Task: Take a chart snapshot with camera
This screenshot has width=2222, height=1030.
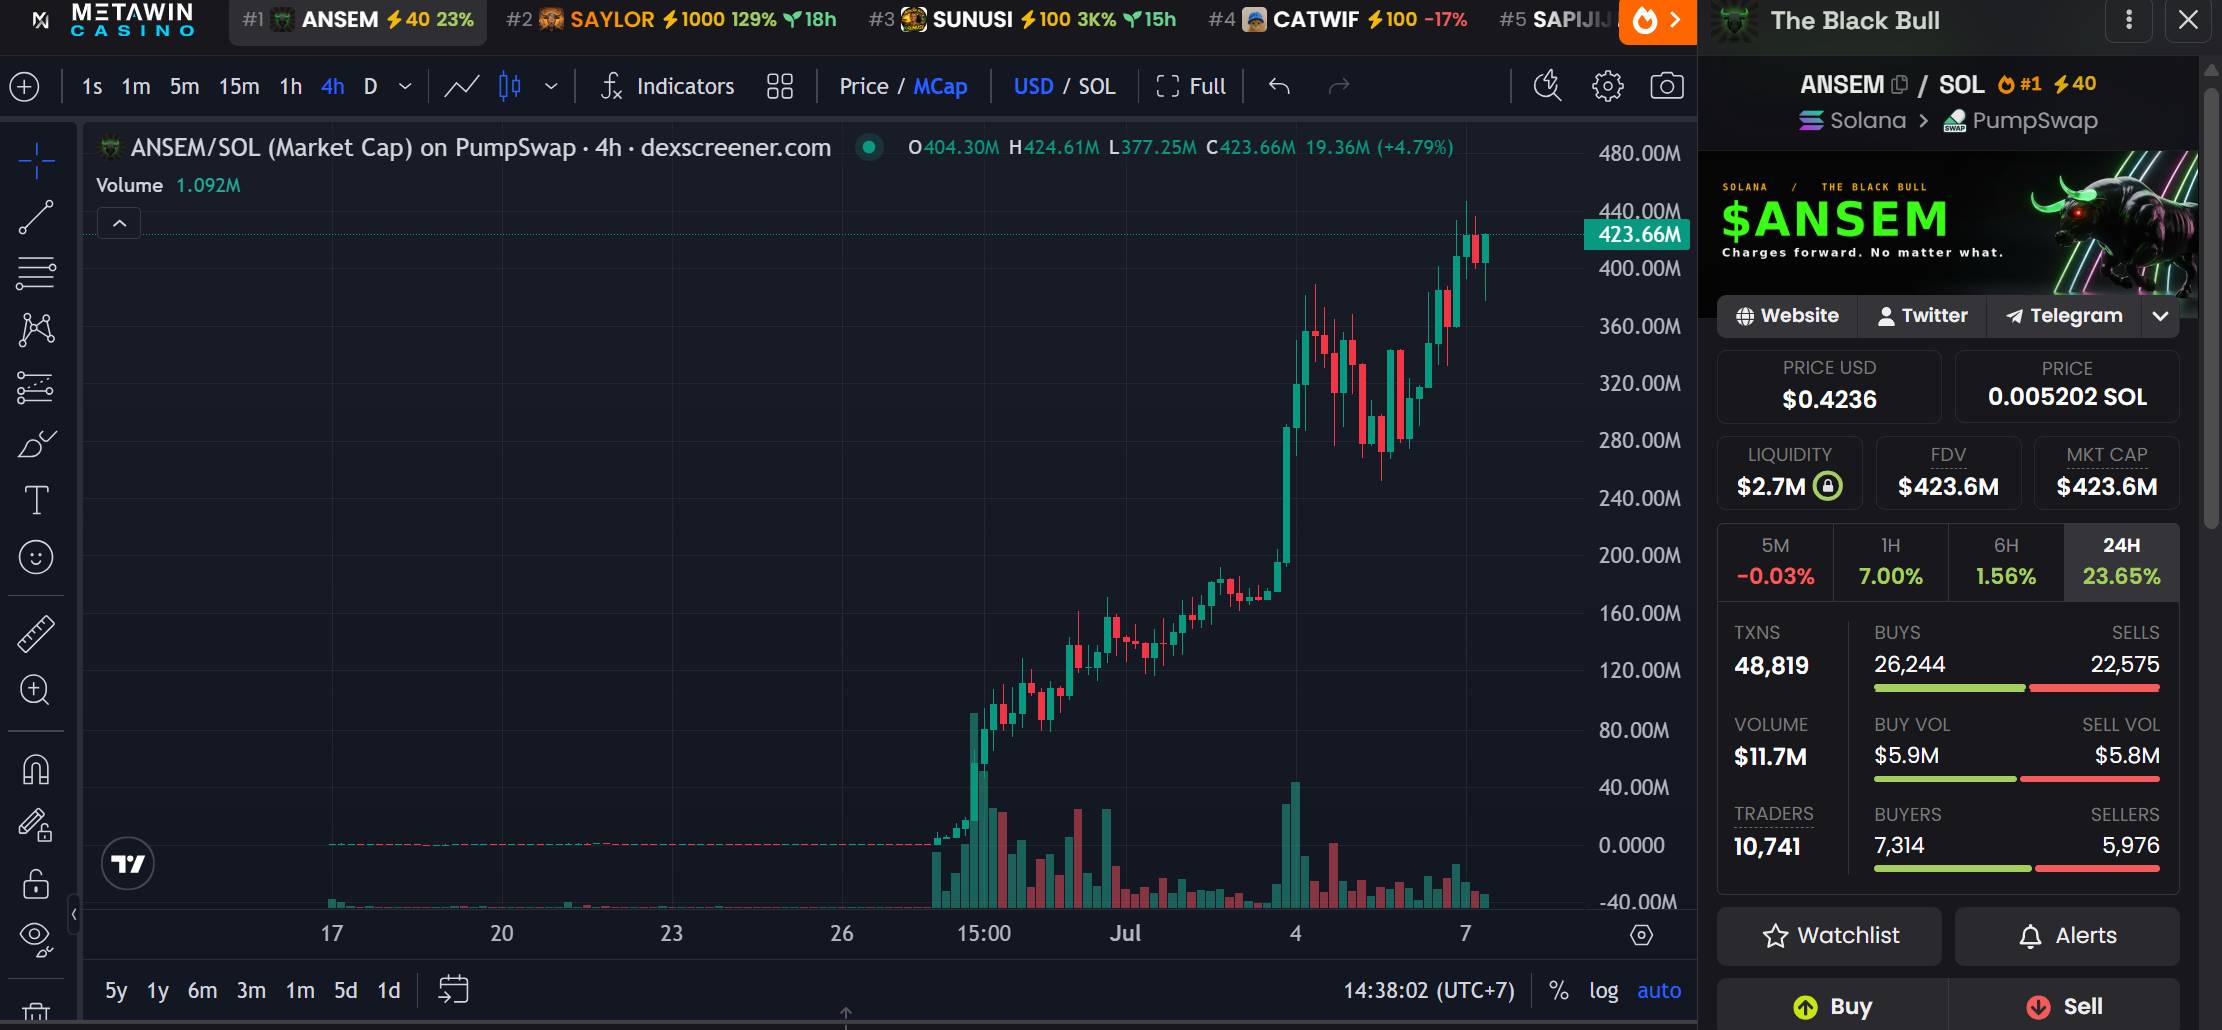Action: (1666, 87)
